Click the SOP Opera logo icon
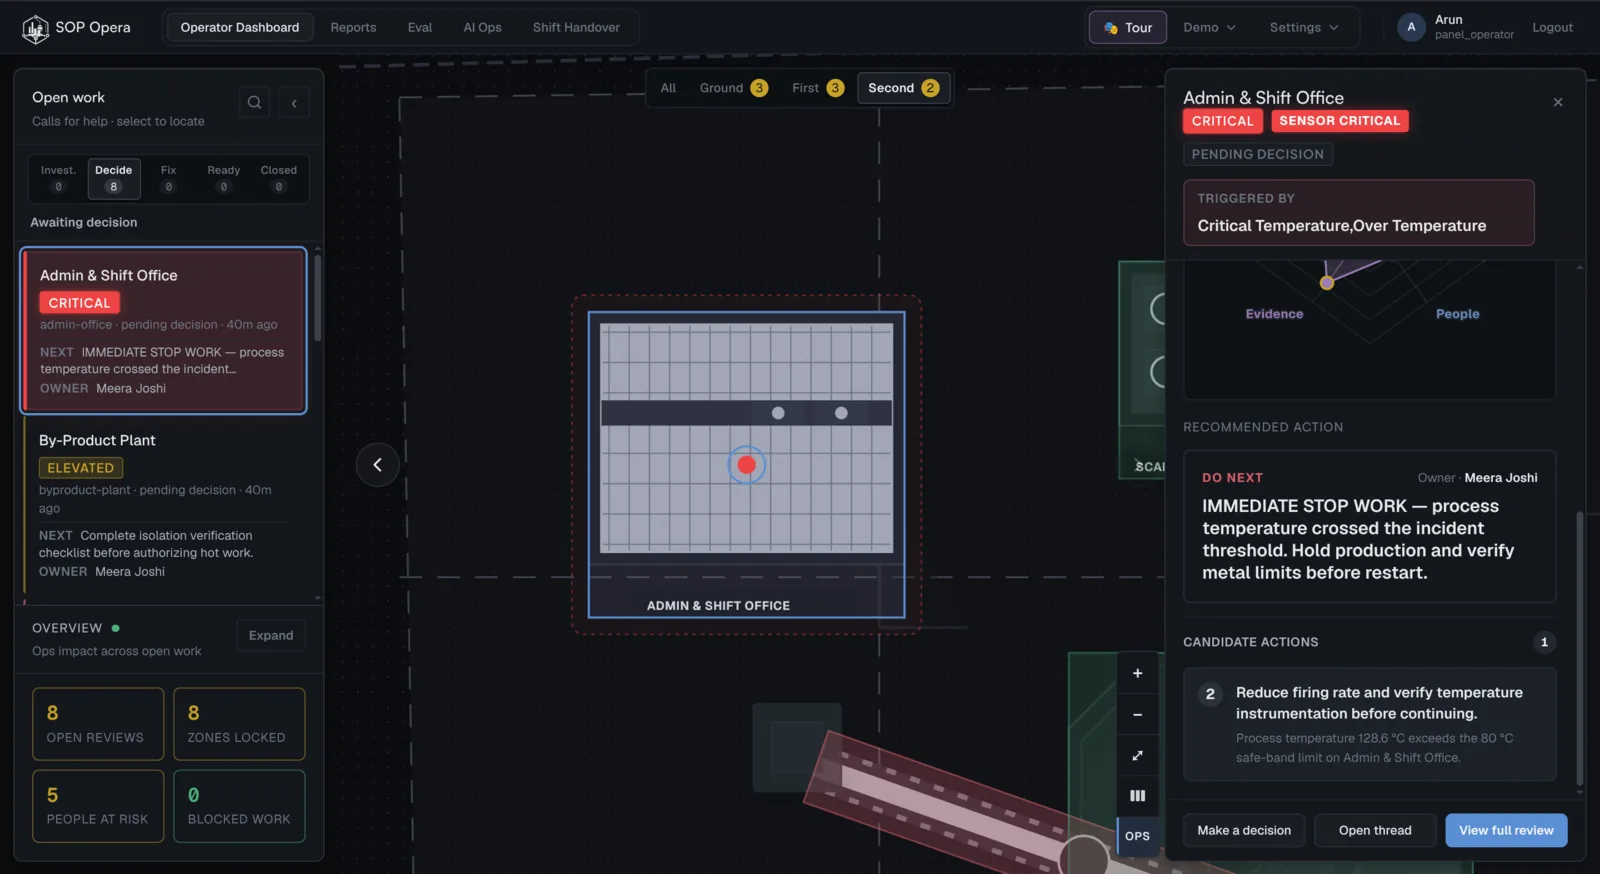 (35, 29)
